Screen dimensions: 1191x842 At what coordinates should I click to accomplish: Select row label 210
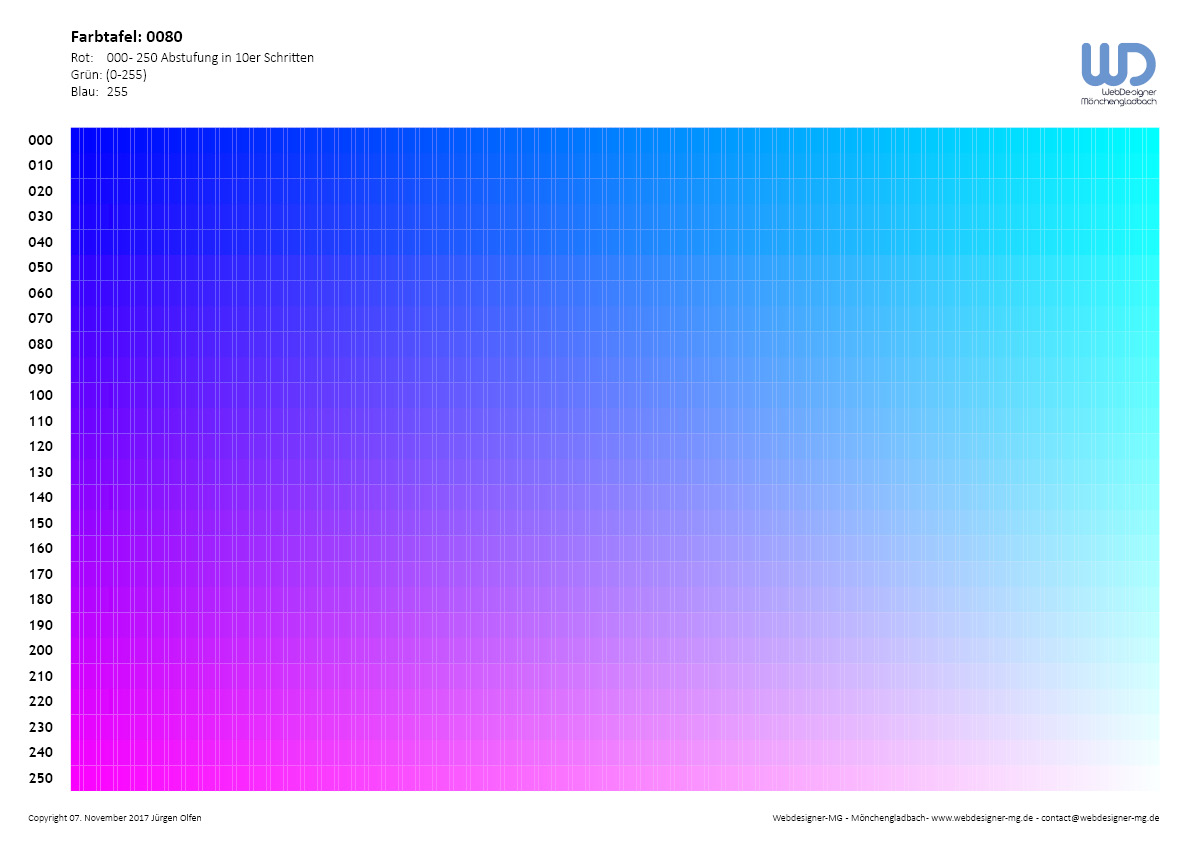[41, 676]
